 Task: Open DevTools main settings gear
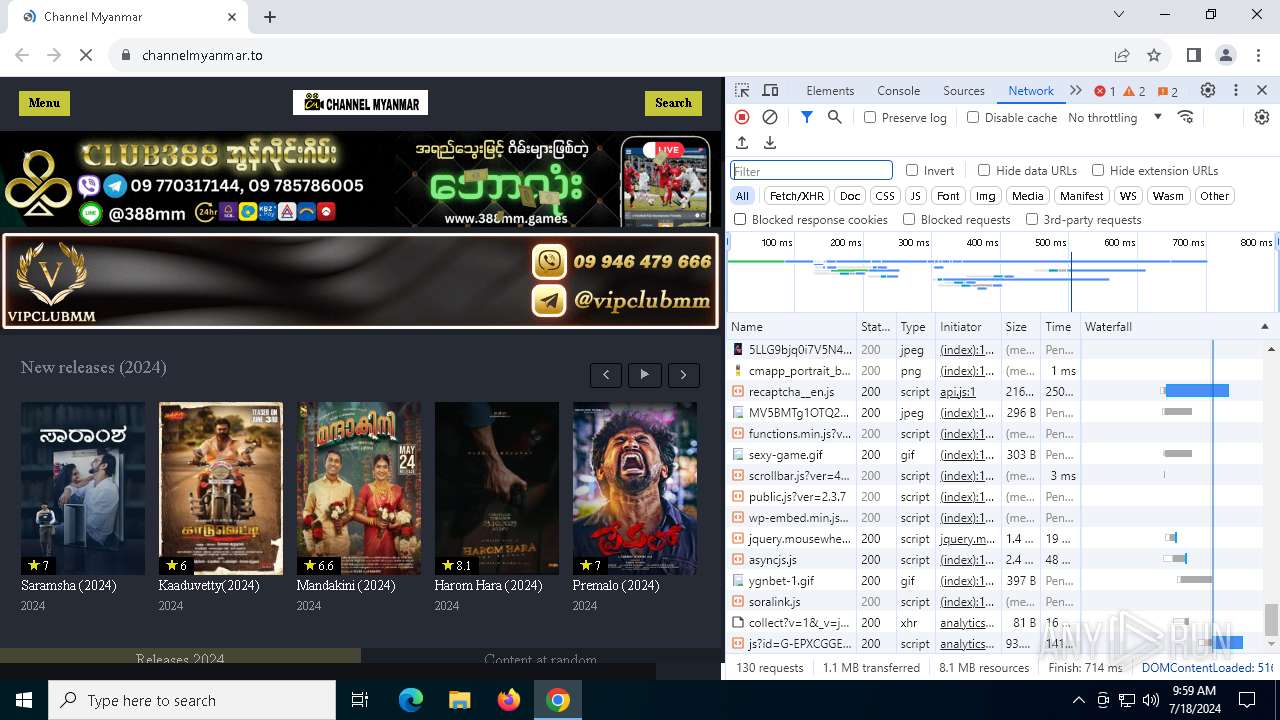(x=1208, y=90)
